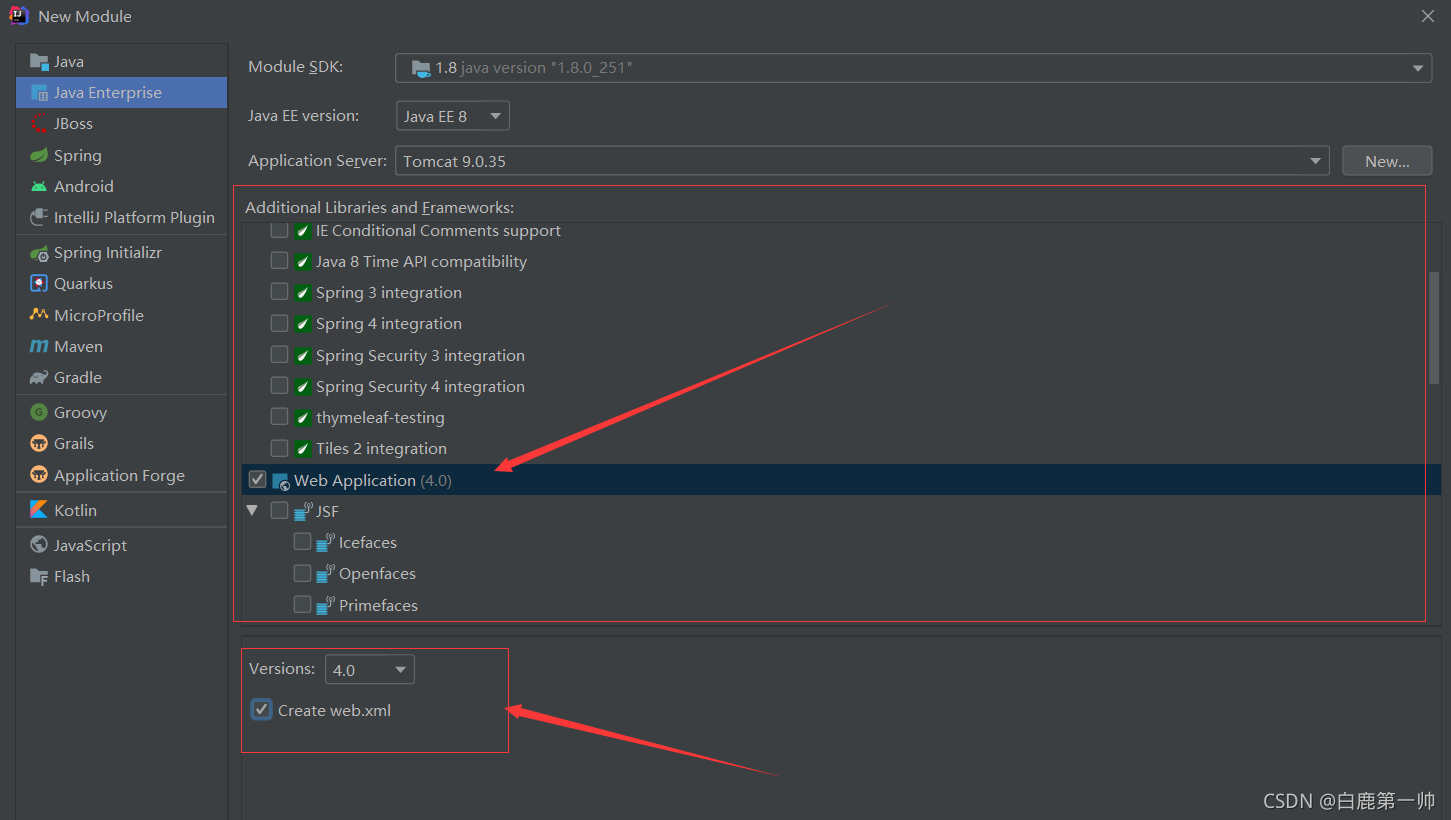Click the Web Application framework icon
The width and height of the screenshot is (1451, 820).
click(x=281, y=481)
